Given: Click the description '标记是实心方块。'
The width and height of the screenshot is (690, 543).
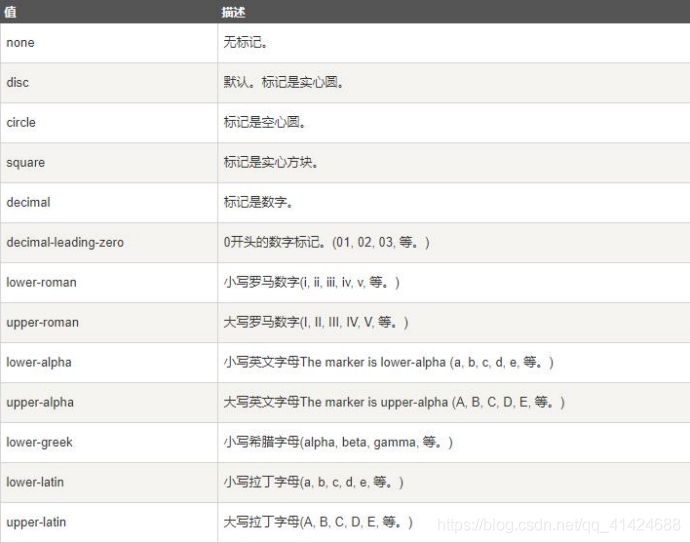Looking at the screenshot, I should [x=271, y=162].
